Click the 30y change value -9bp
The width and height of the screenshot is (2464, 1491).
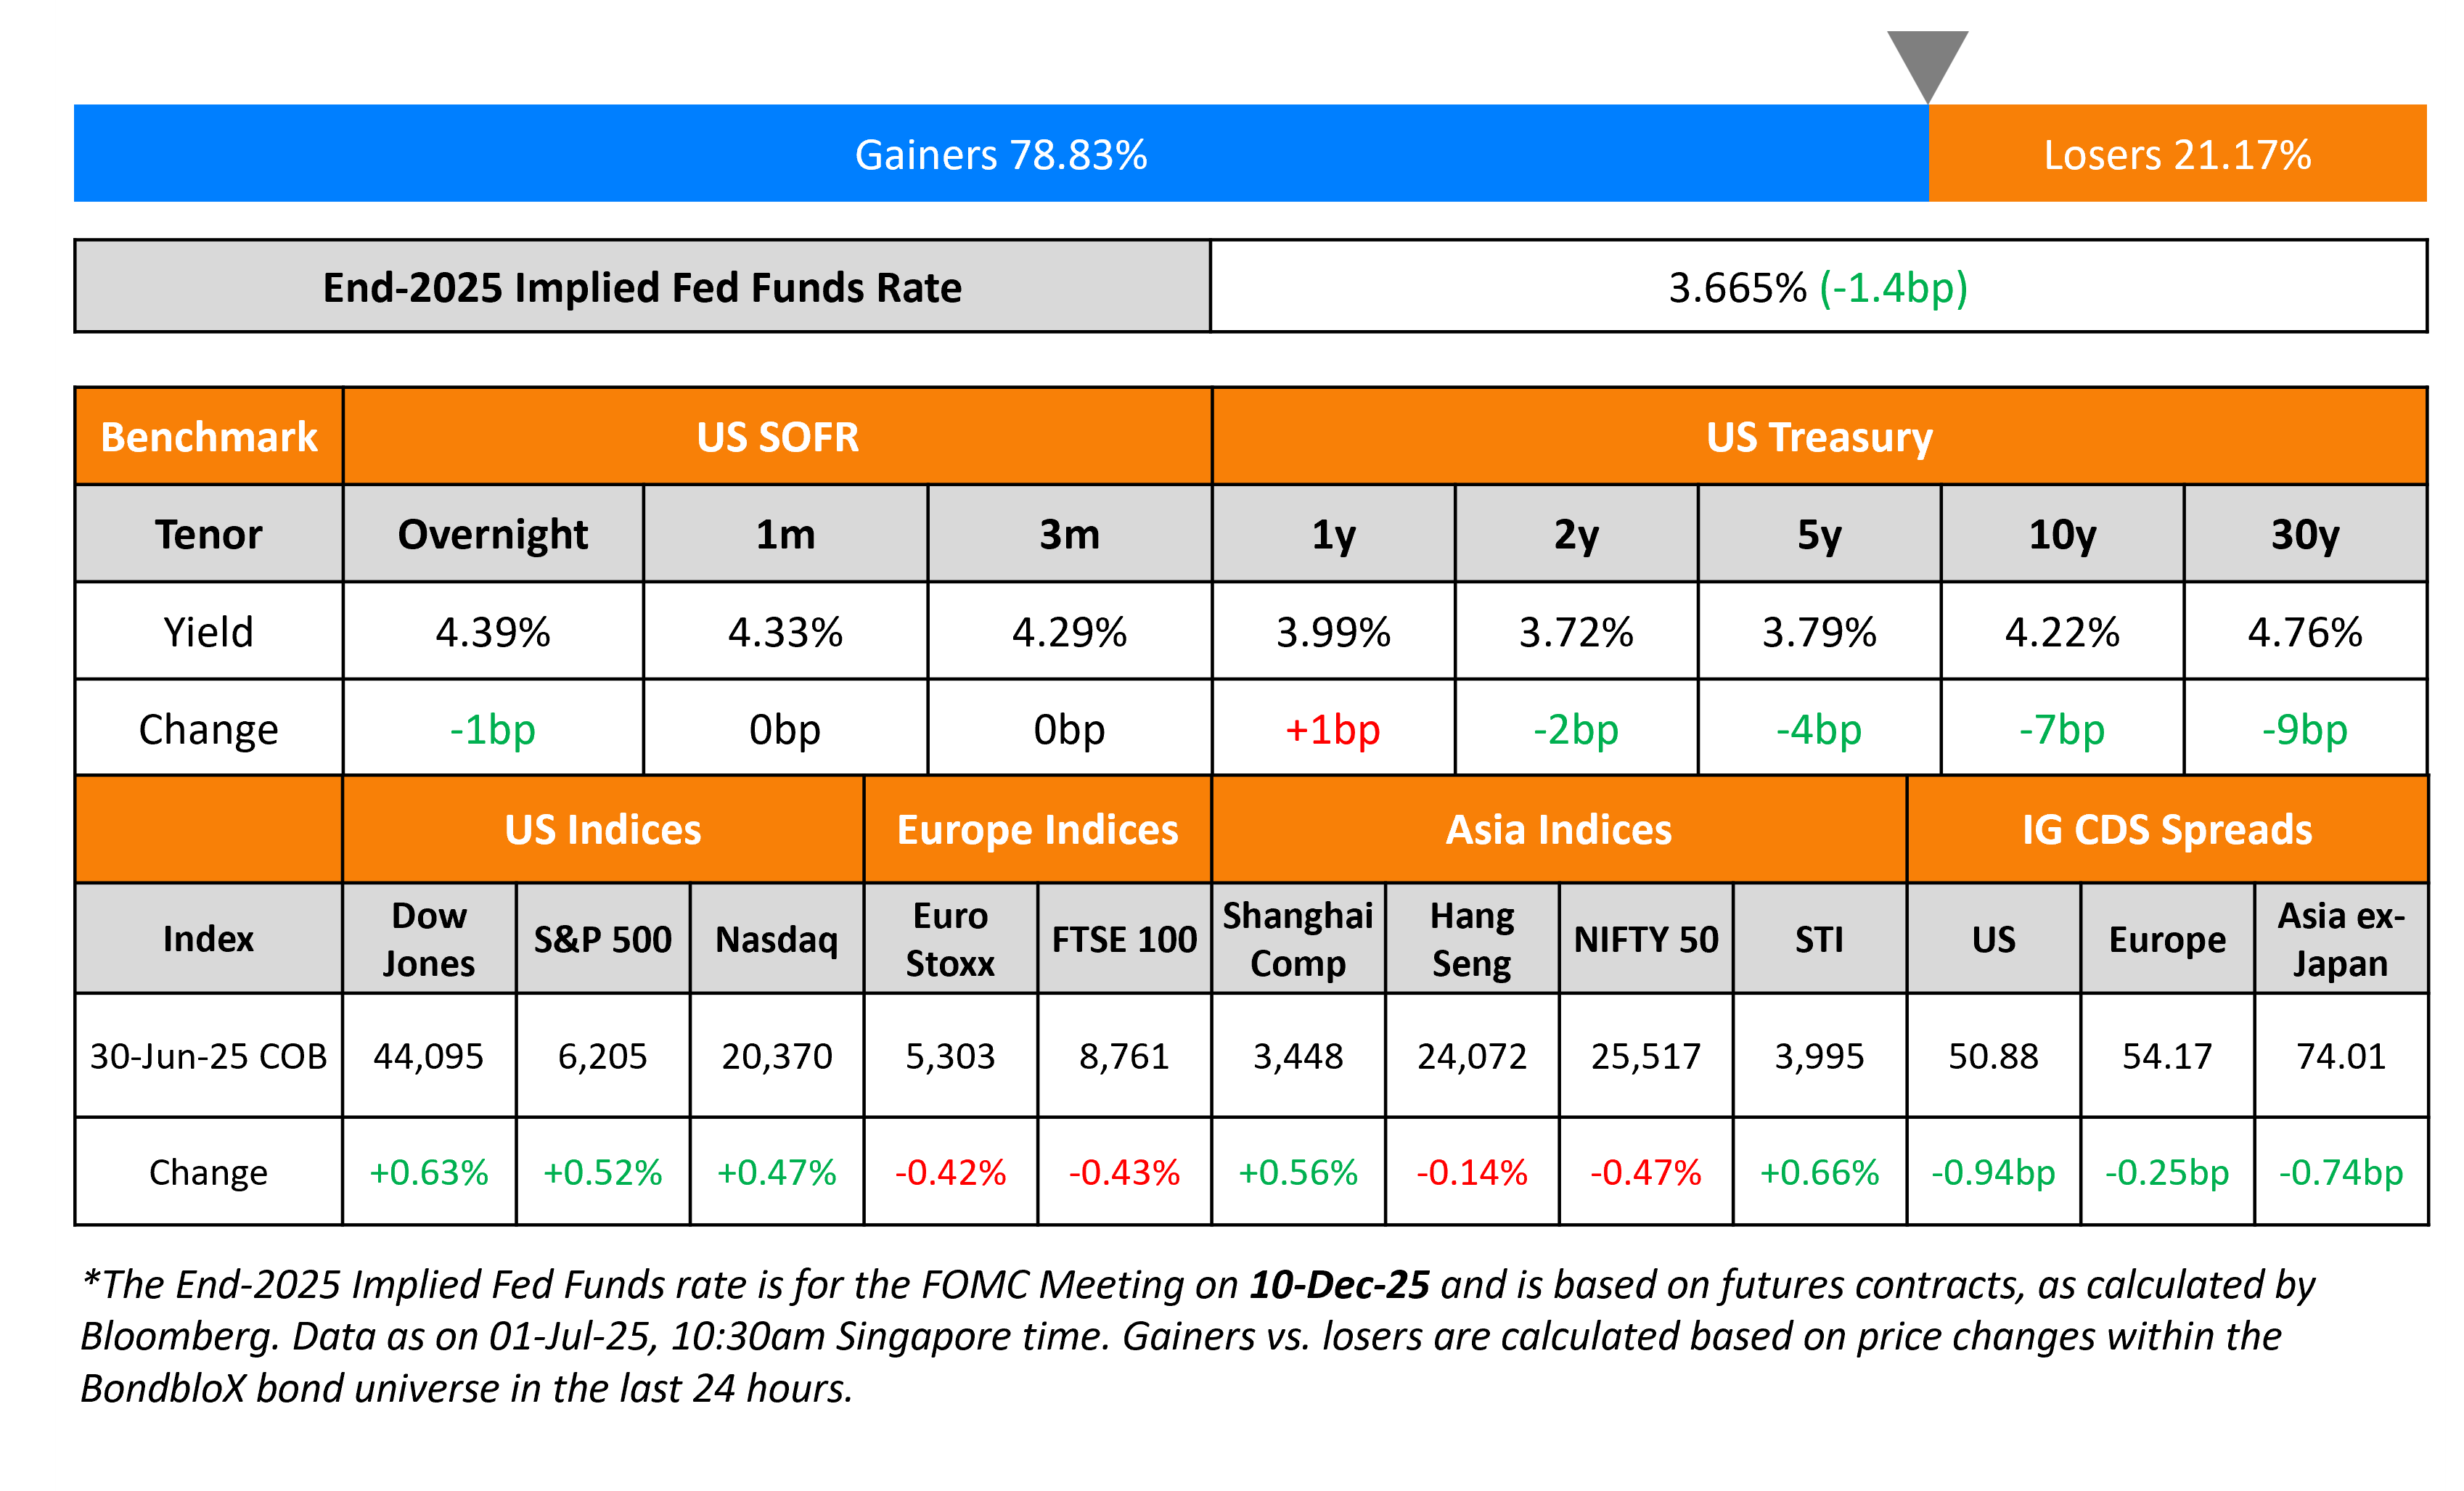pos(2304,729)
